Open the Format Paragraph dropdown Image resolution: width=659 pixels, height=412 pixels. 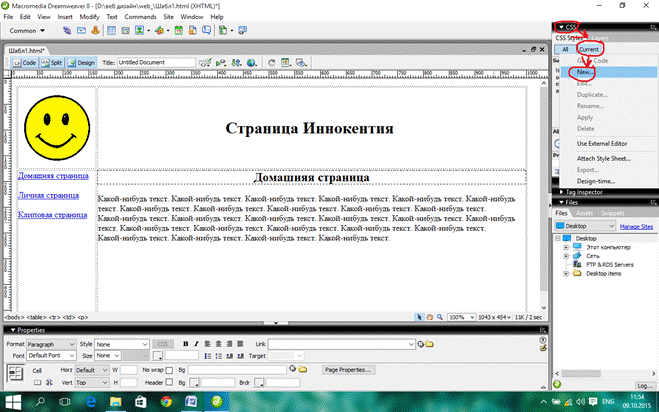(x=51, y=344)
